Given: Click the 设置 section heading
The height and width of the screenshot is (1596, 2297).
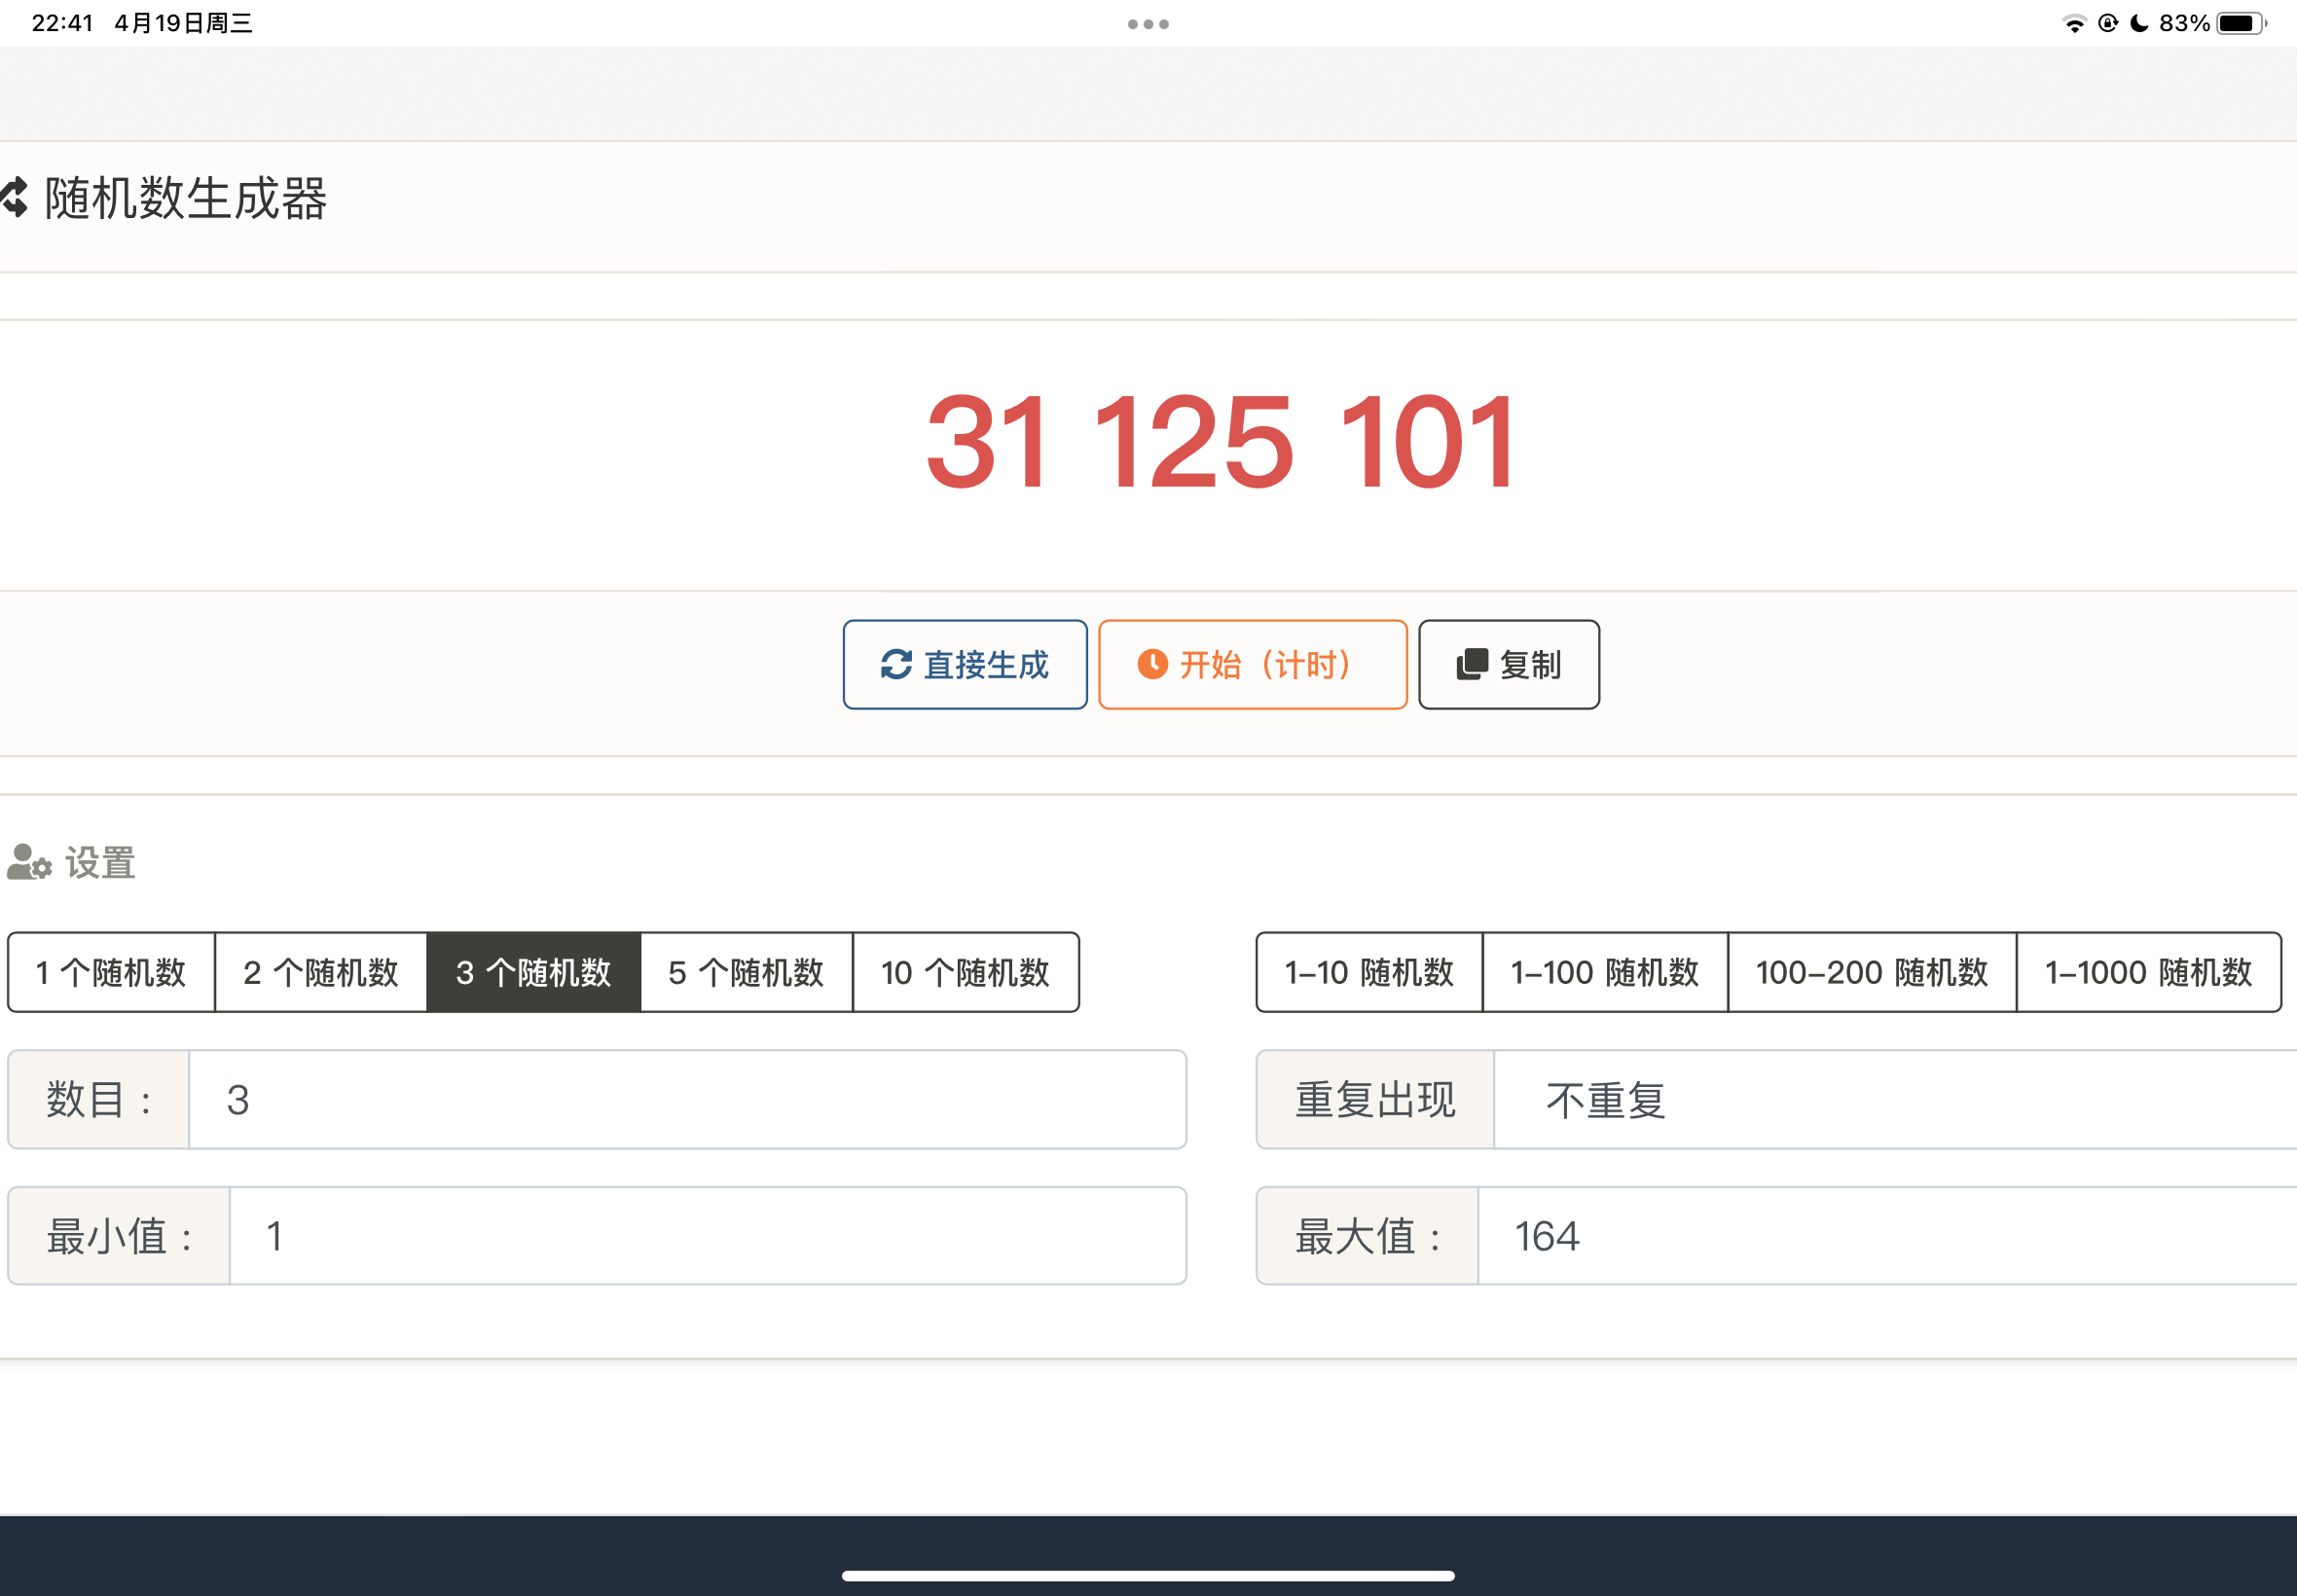Looking at the screenshot, I should tap(100, 863).
